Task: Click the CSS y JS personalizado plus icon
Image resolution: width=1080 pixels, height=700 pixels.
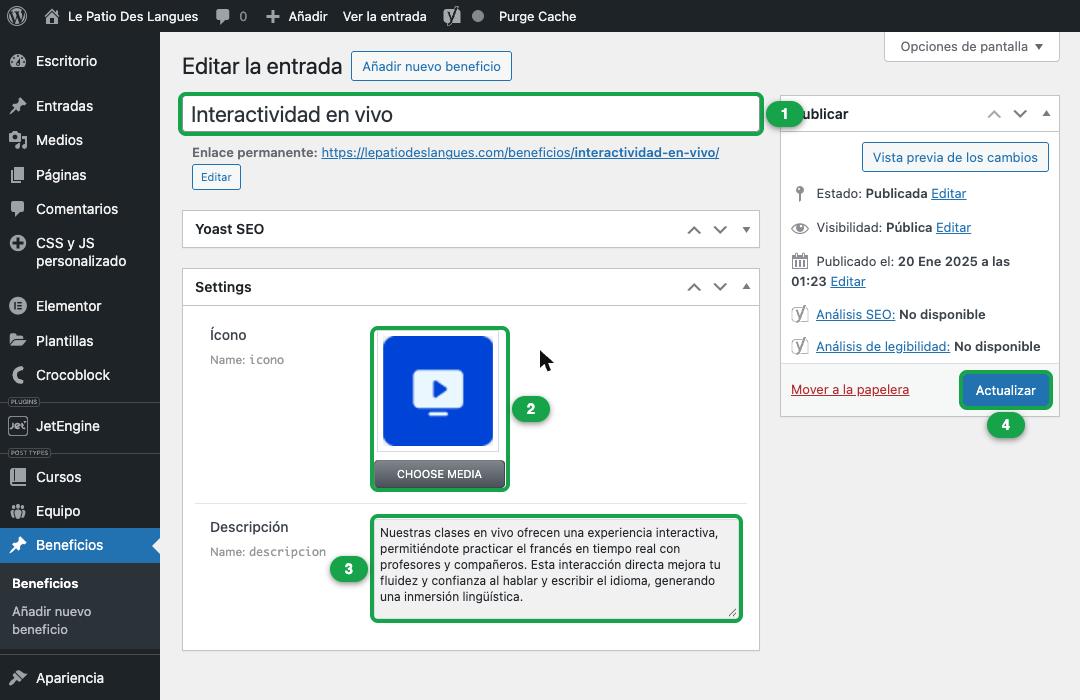Action: [18, 243]
